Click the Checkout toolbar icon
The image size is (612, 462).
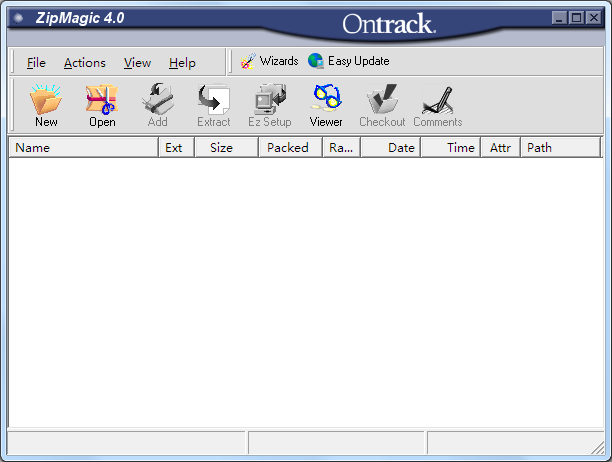click(382, 104)
